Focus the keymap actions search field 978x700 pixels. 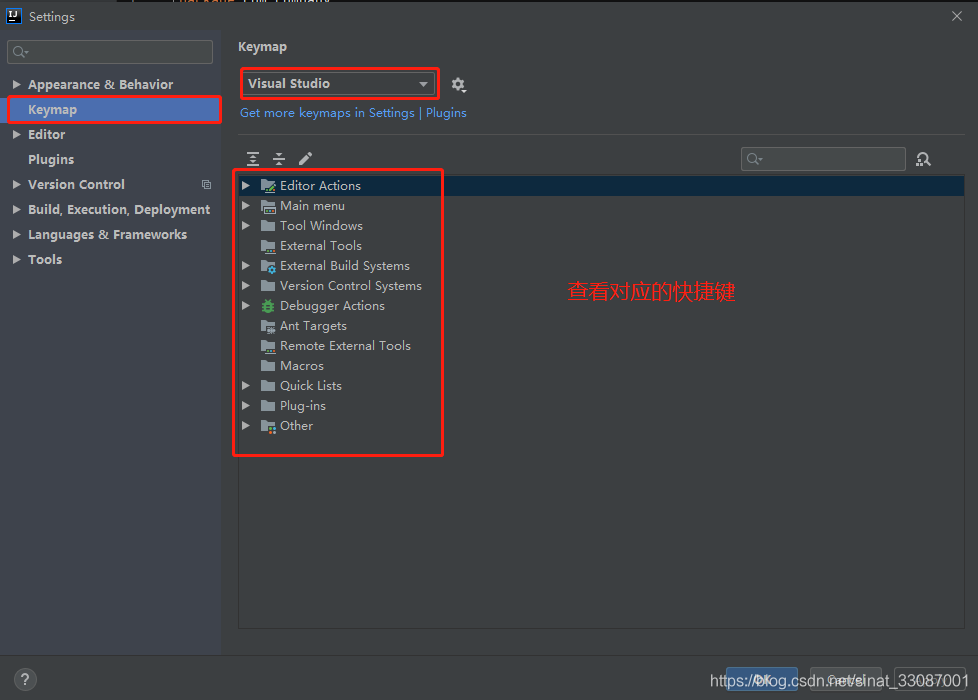[x=823, y=159]
